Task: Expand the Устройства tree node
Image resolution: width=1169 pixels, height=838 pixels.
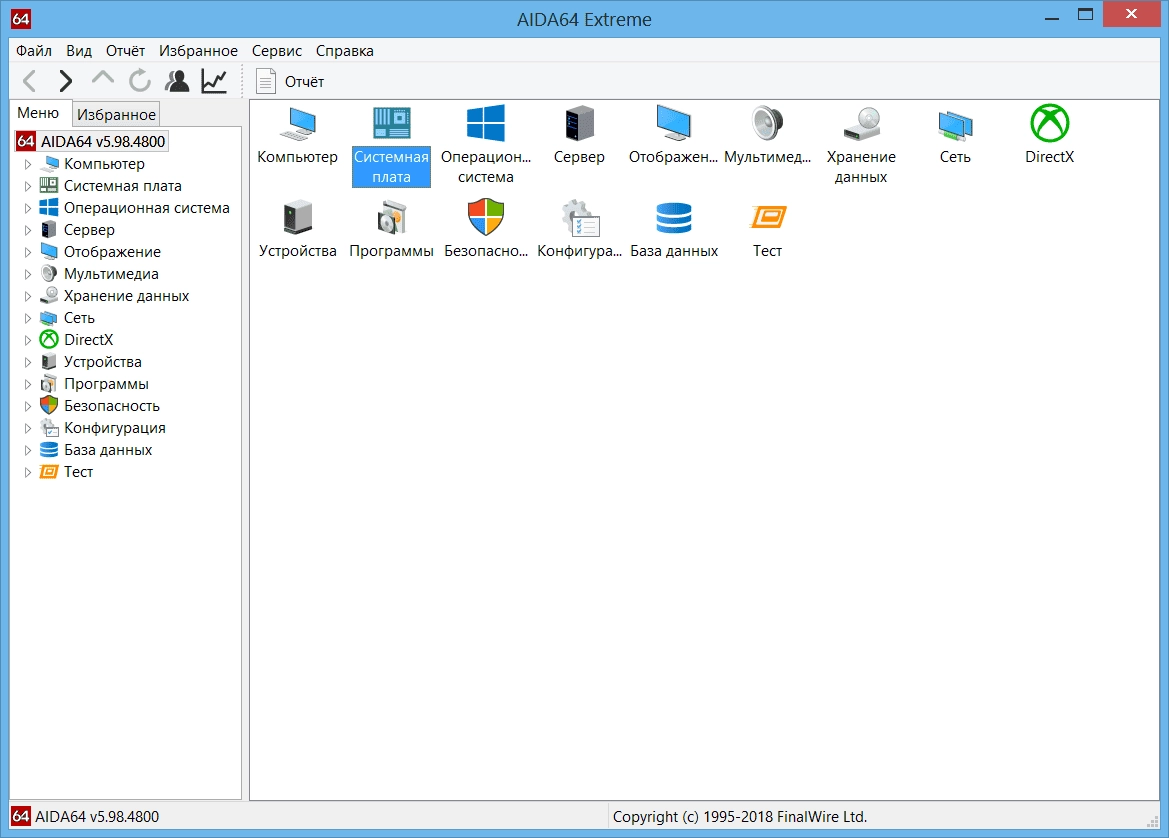Action: point(28,362)
